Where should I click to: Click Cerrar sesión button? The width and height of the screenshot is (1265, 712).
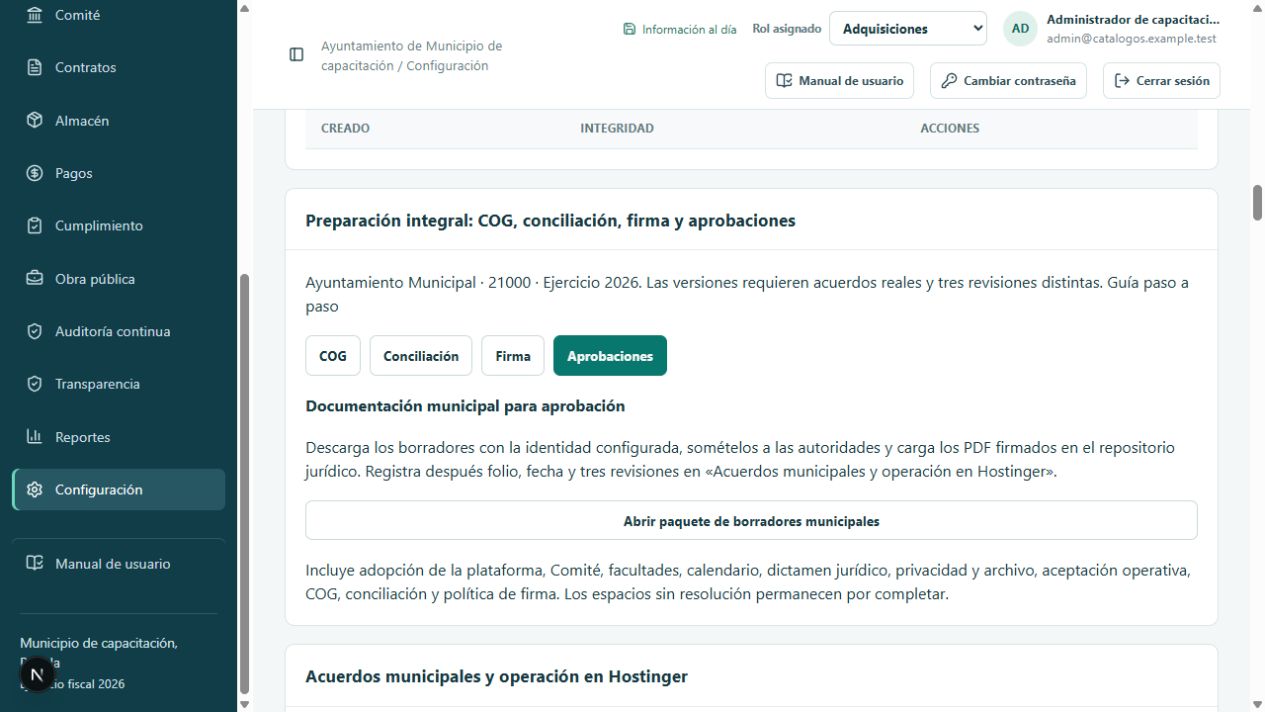pos(1162,81)
